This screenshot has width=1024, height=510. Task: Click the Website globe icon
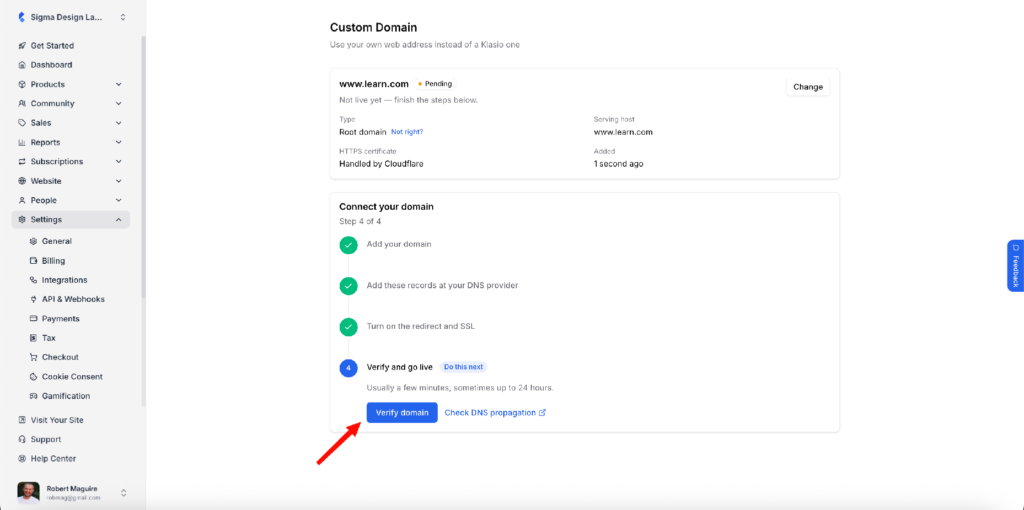(x=22, y=181)
